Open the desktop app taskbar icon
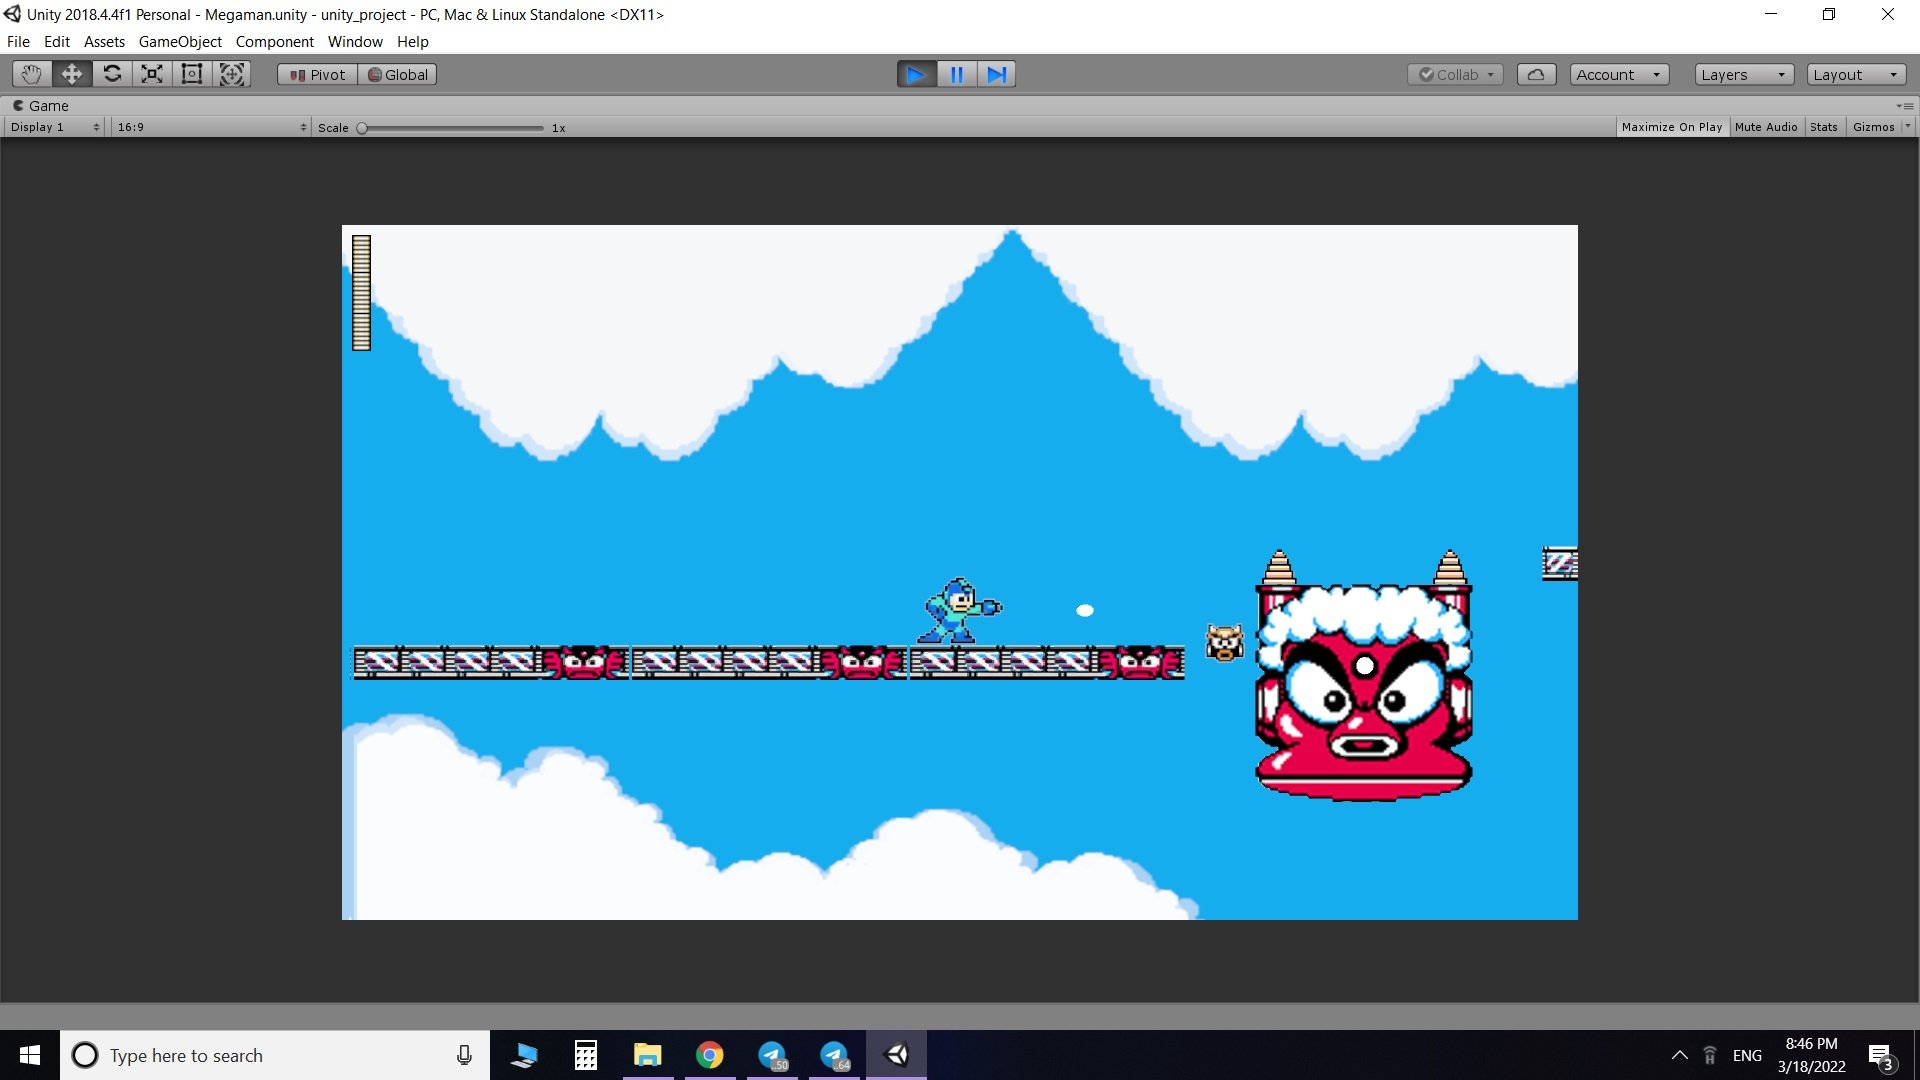Image resolution: width=1920 pixels, height=1080 pixels. pos(524,1055)
